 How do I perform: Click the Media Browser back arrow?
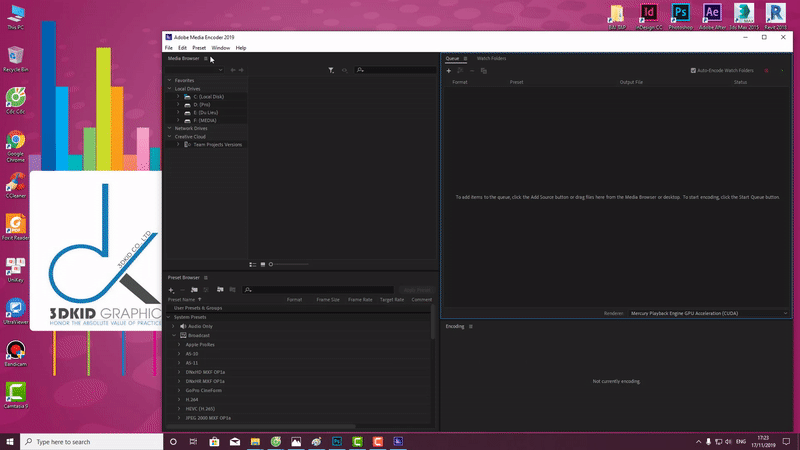(x=233, y=70)
